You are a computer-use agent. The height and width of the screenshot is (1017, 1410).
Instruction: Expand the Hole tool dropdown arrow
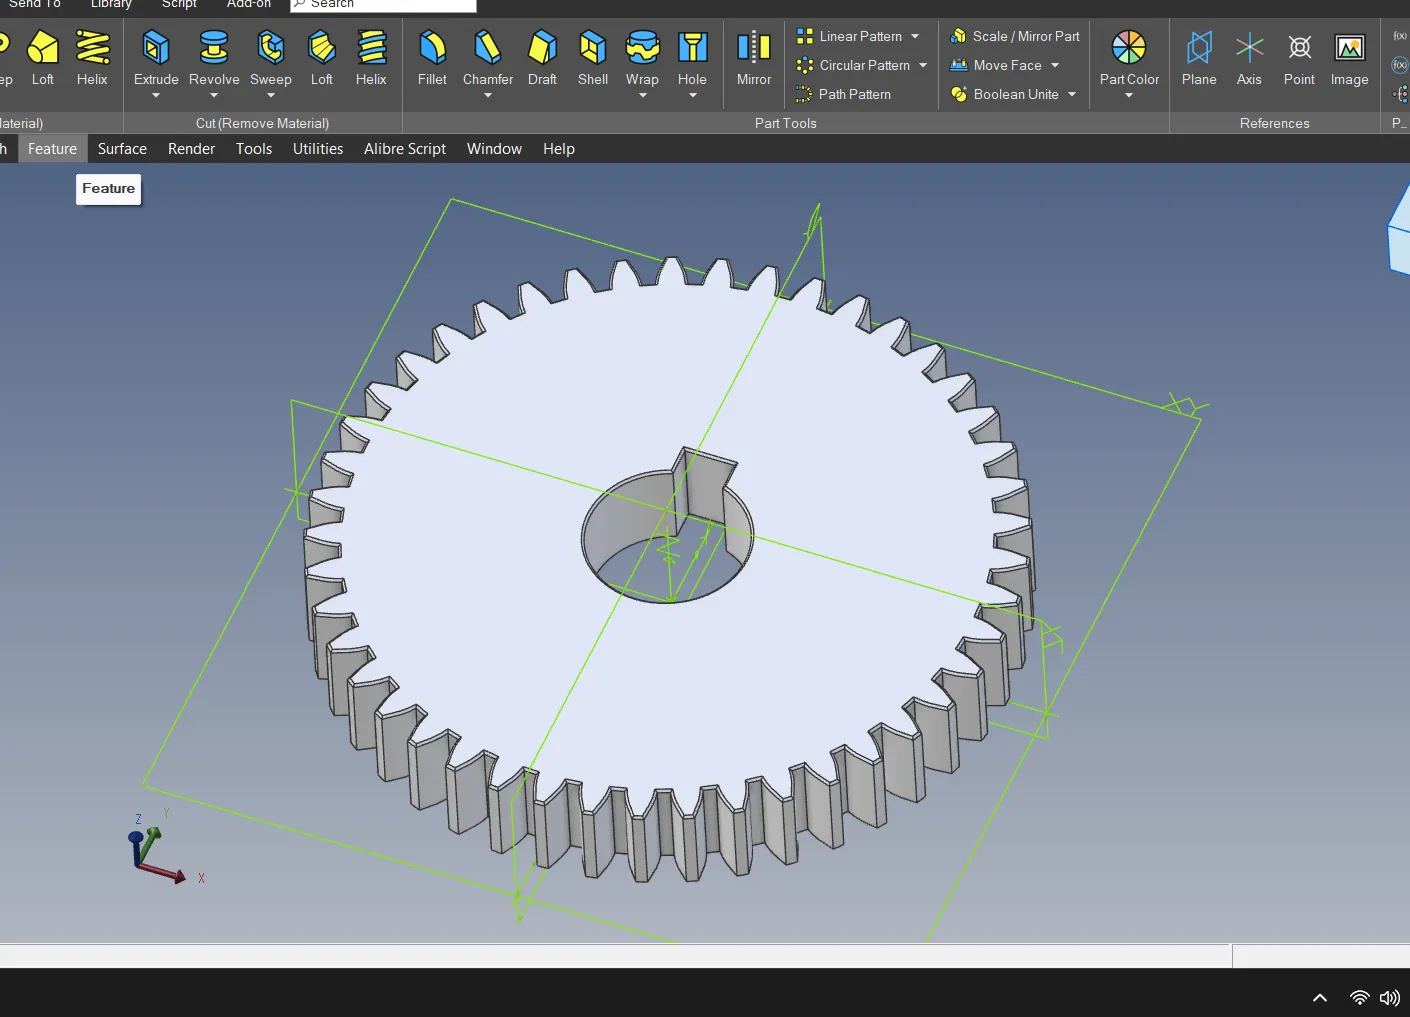point(692,96)
